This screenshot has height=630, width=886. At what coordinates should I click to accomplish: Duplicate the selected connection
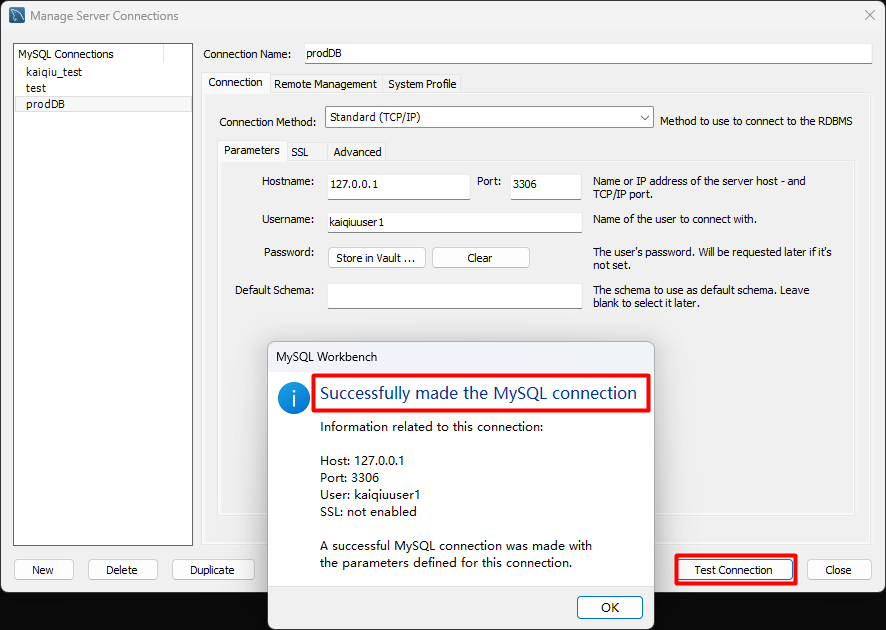212,570
